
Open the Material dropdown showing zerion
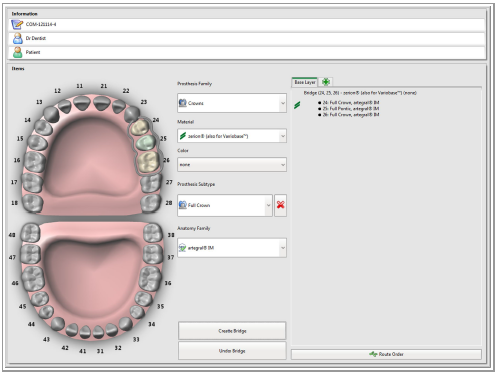(x=232, y=136)
